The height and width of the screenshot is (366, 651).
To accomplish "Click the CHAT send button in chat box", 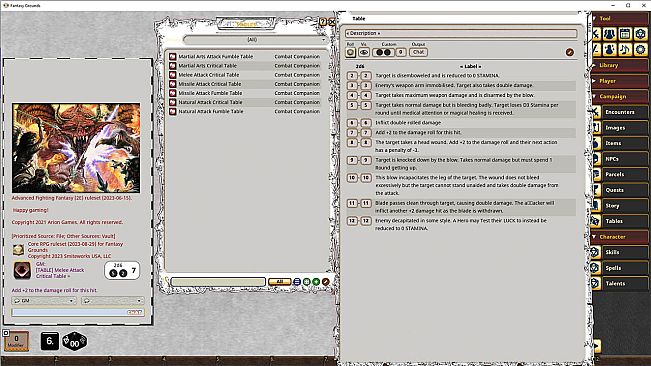I will [135, 312].
